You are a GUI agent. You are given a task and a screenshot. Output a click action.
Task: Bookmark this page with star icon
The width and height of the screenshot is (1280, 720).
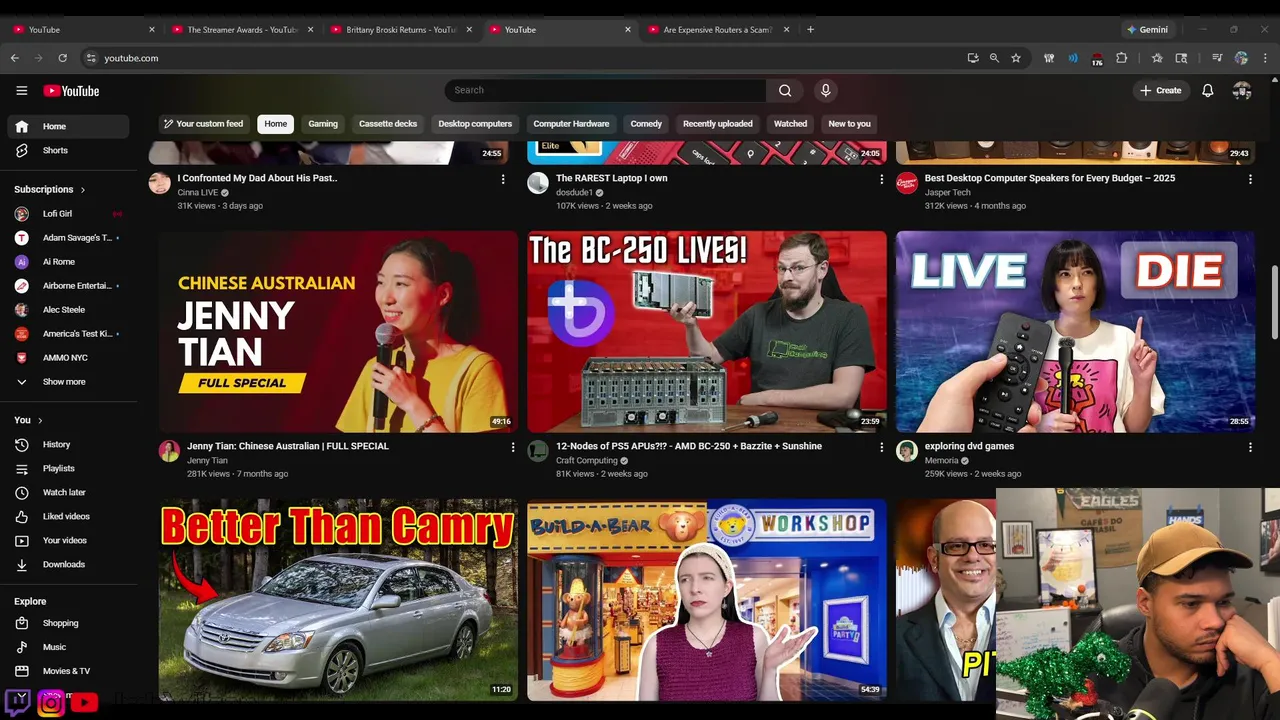[1016, 58]
